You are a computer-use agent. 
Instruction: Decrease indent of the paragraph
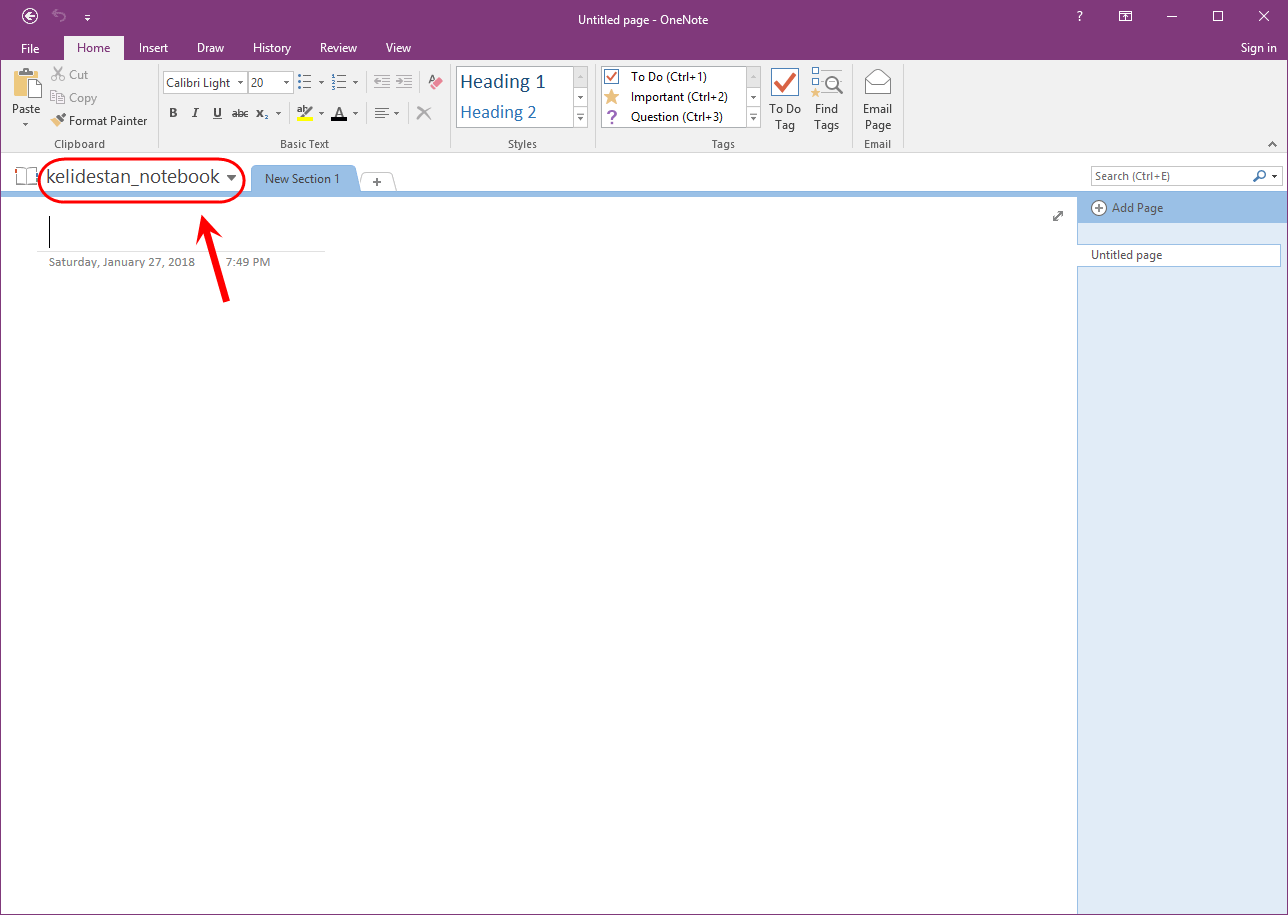click(x=381, y=83)
